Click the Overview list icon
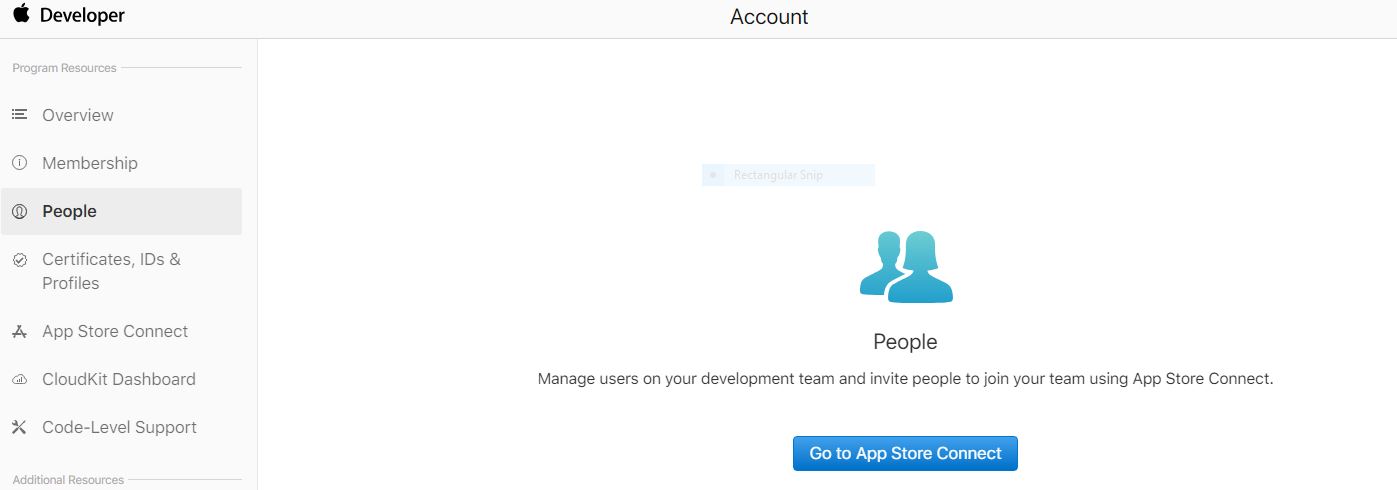Viewport: 1397px width, 490px height. pos(19,115)
